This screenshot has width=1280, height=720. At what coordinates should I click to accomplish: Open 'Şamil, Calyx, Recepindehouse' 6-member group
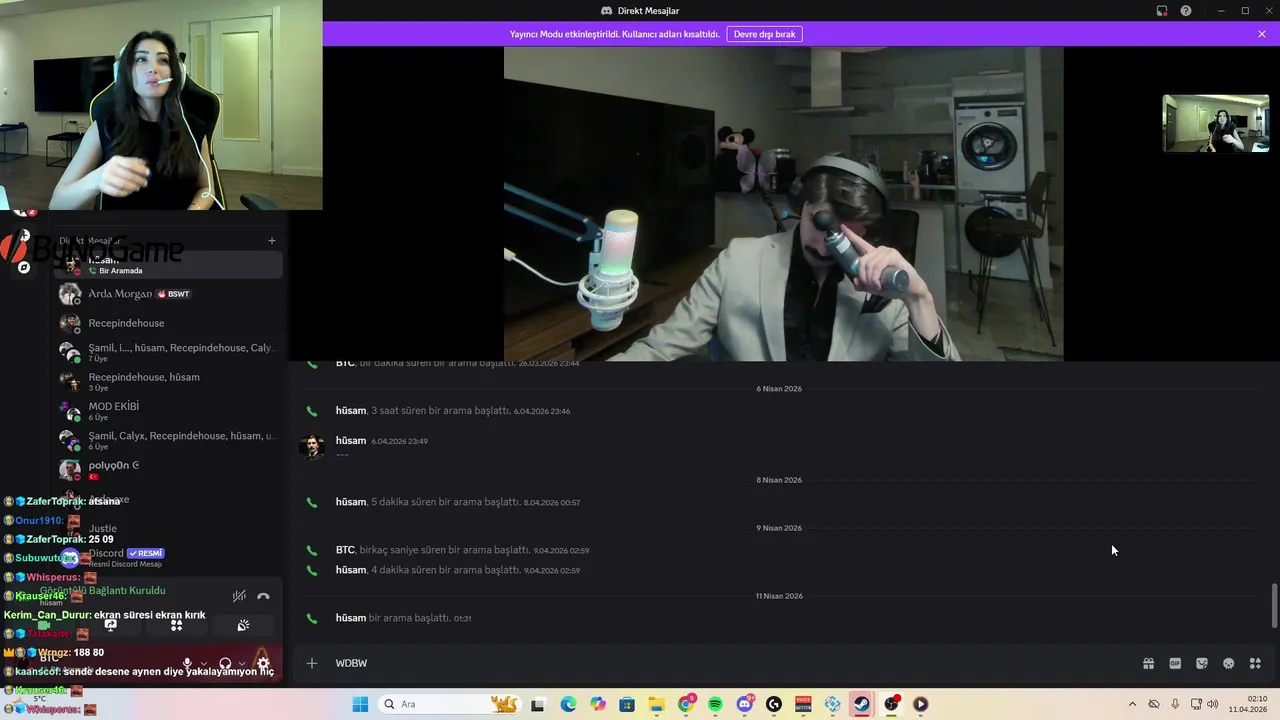(x=168, y=440)
